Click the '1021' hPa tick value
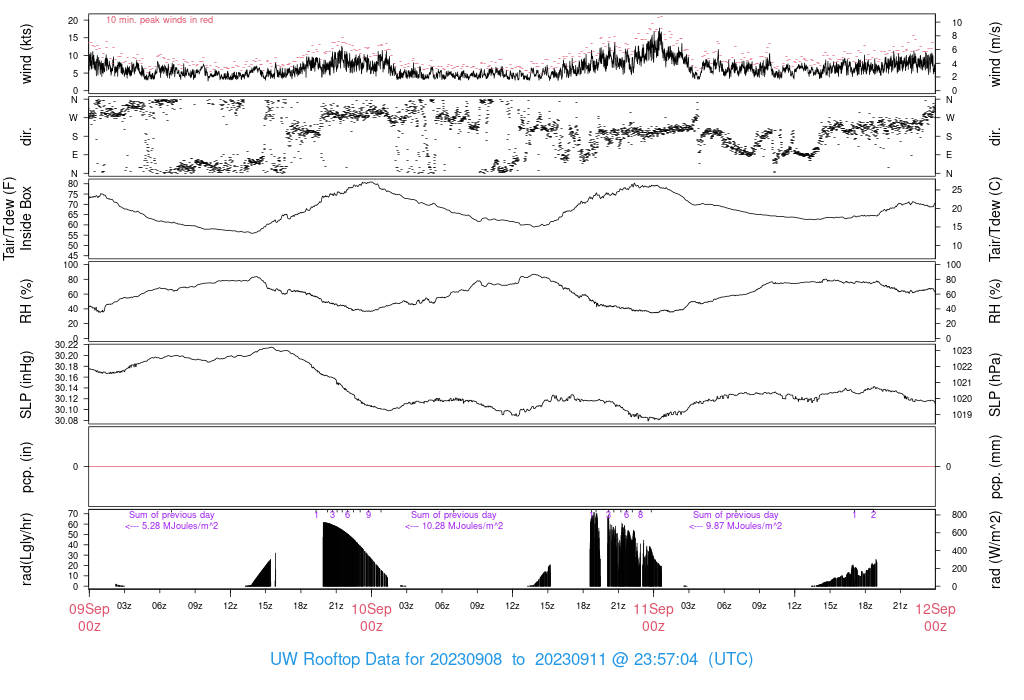The image size is (1024, 700). [962, 383]
